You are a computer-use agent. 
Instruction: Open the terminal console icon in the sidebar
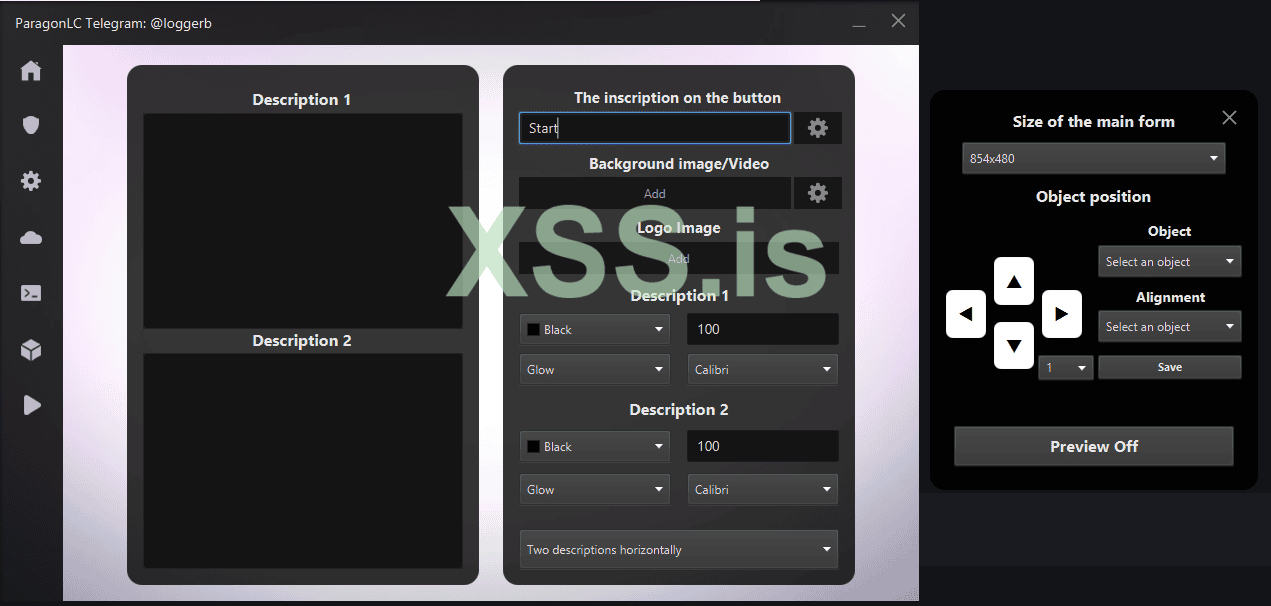(x=31, y=293)
